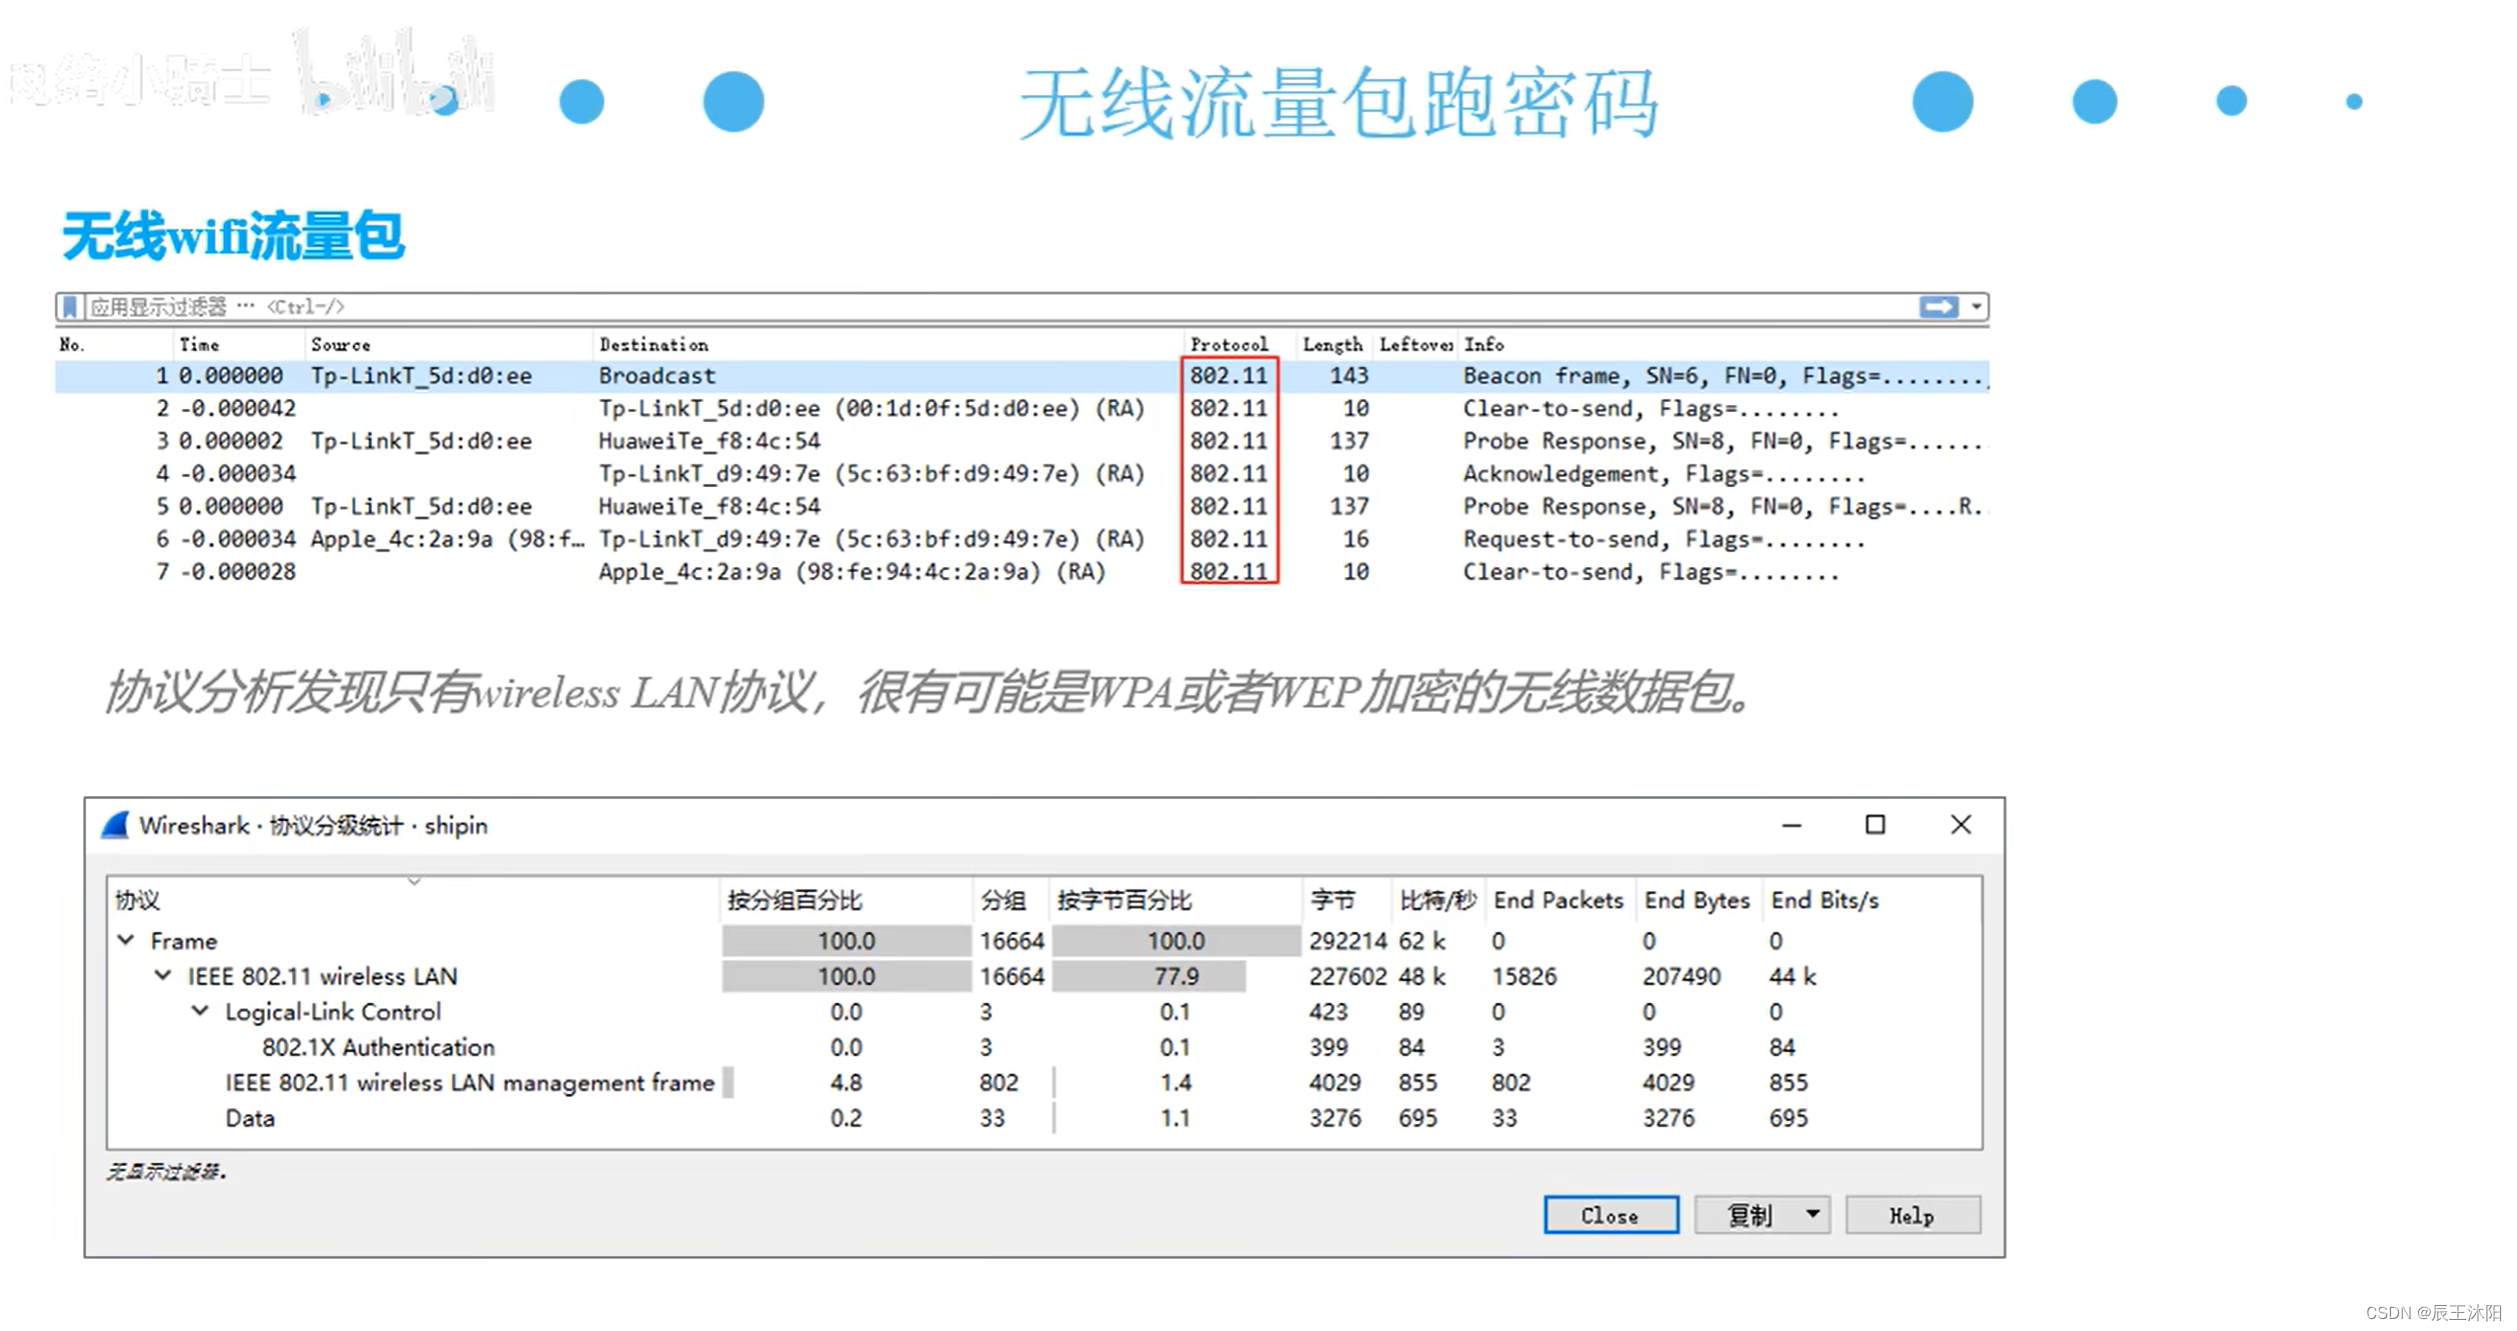
Task: Select packet 2 Clear-to-send row
Action: (1022, 409)
